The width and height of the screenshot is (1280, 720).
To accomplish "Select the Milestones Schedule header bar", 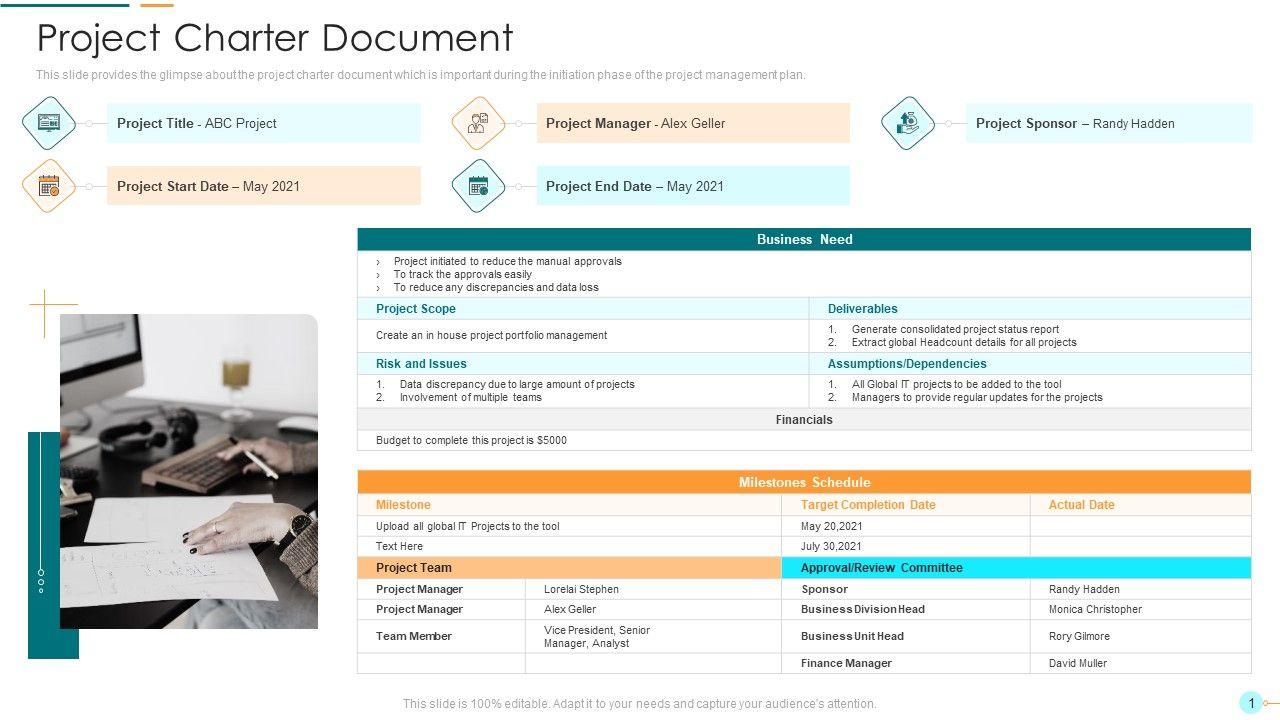I will pos(804,482).
